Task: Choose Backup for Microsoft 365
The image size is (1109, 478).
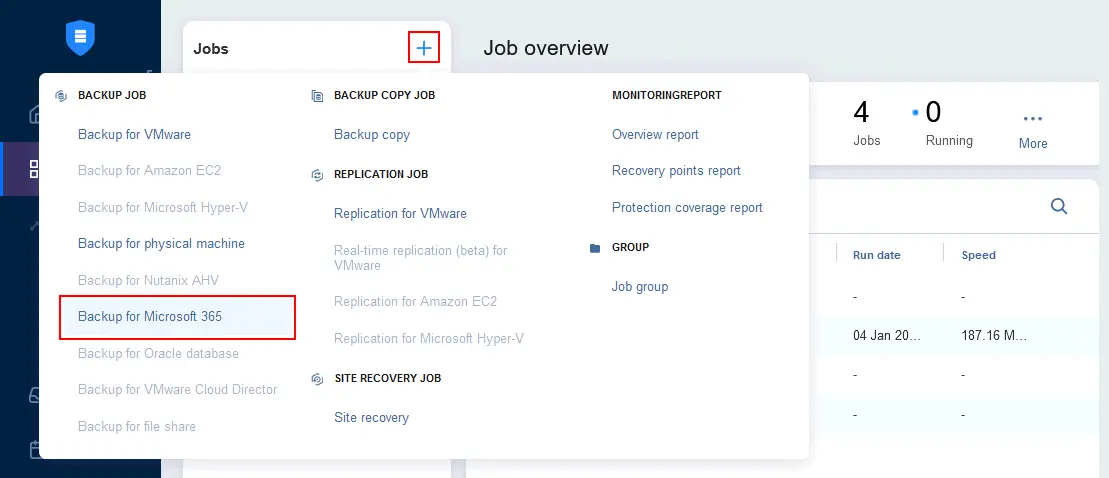Action: point(177,317)
